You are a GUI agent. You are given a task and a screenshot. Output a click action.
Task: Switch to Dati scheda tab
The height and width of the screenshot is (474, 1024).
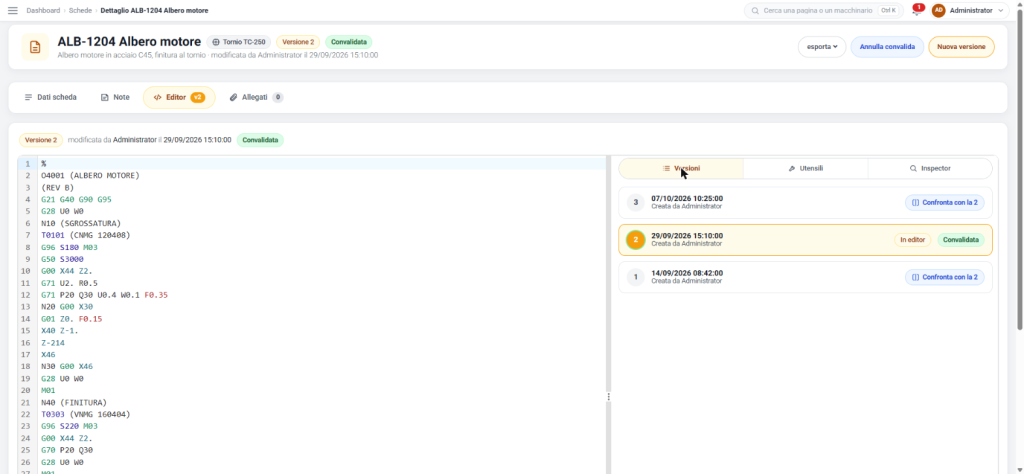click(x=50, y=97)
